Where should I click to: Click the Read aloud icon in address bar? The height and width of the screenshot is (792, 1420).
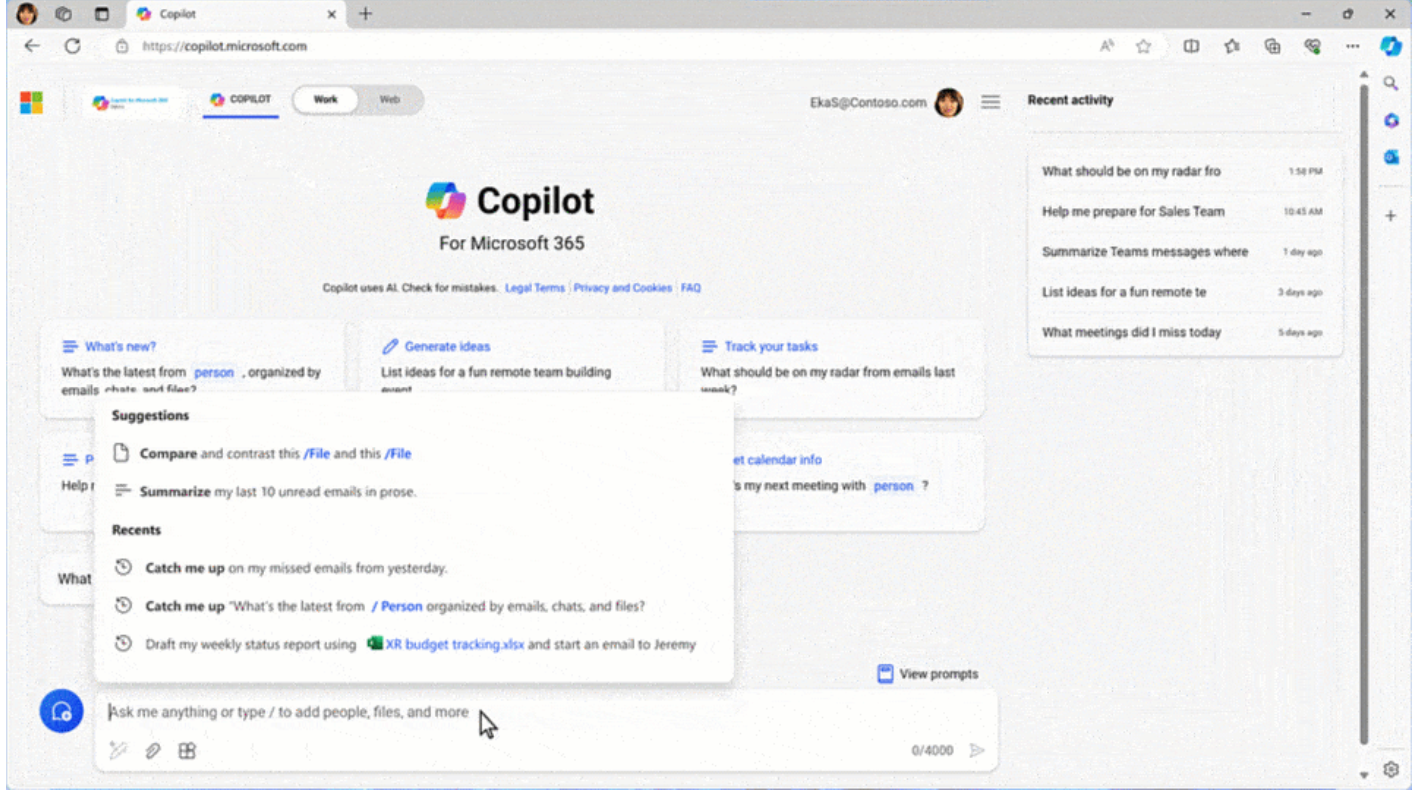point(1107,46)
